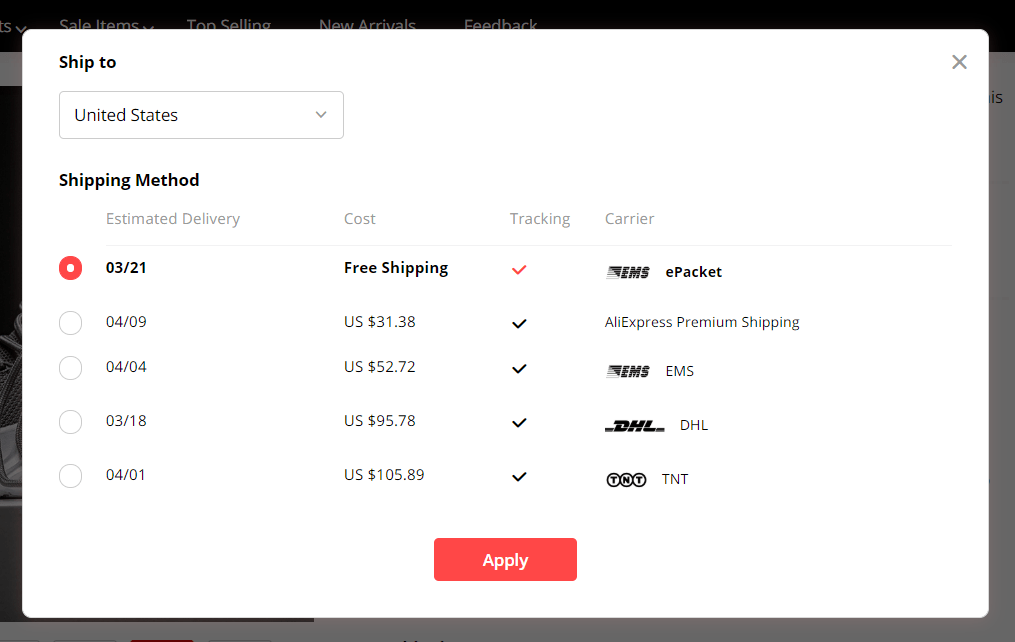The height and width of the screenshot is (642, 1015).
Task: Open the Top Selling tab
Action: pyautogui.click(x=229, y=25)
